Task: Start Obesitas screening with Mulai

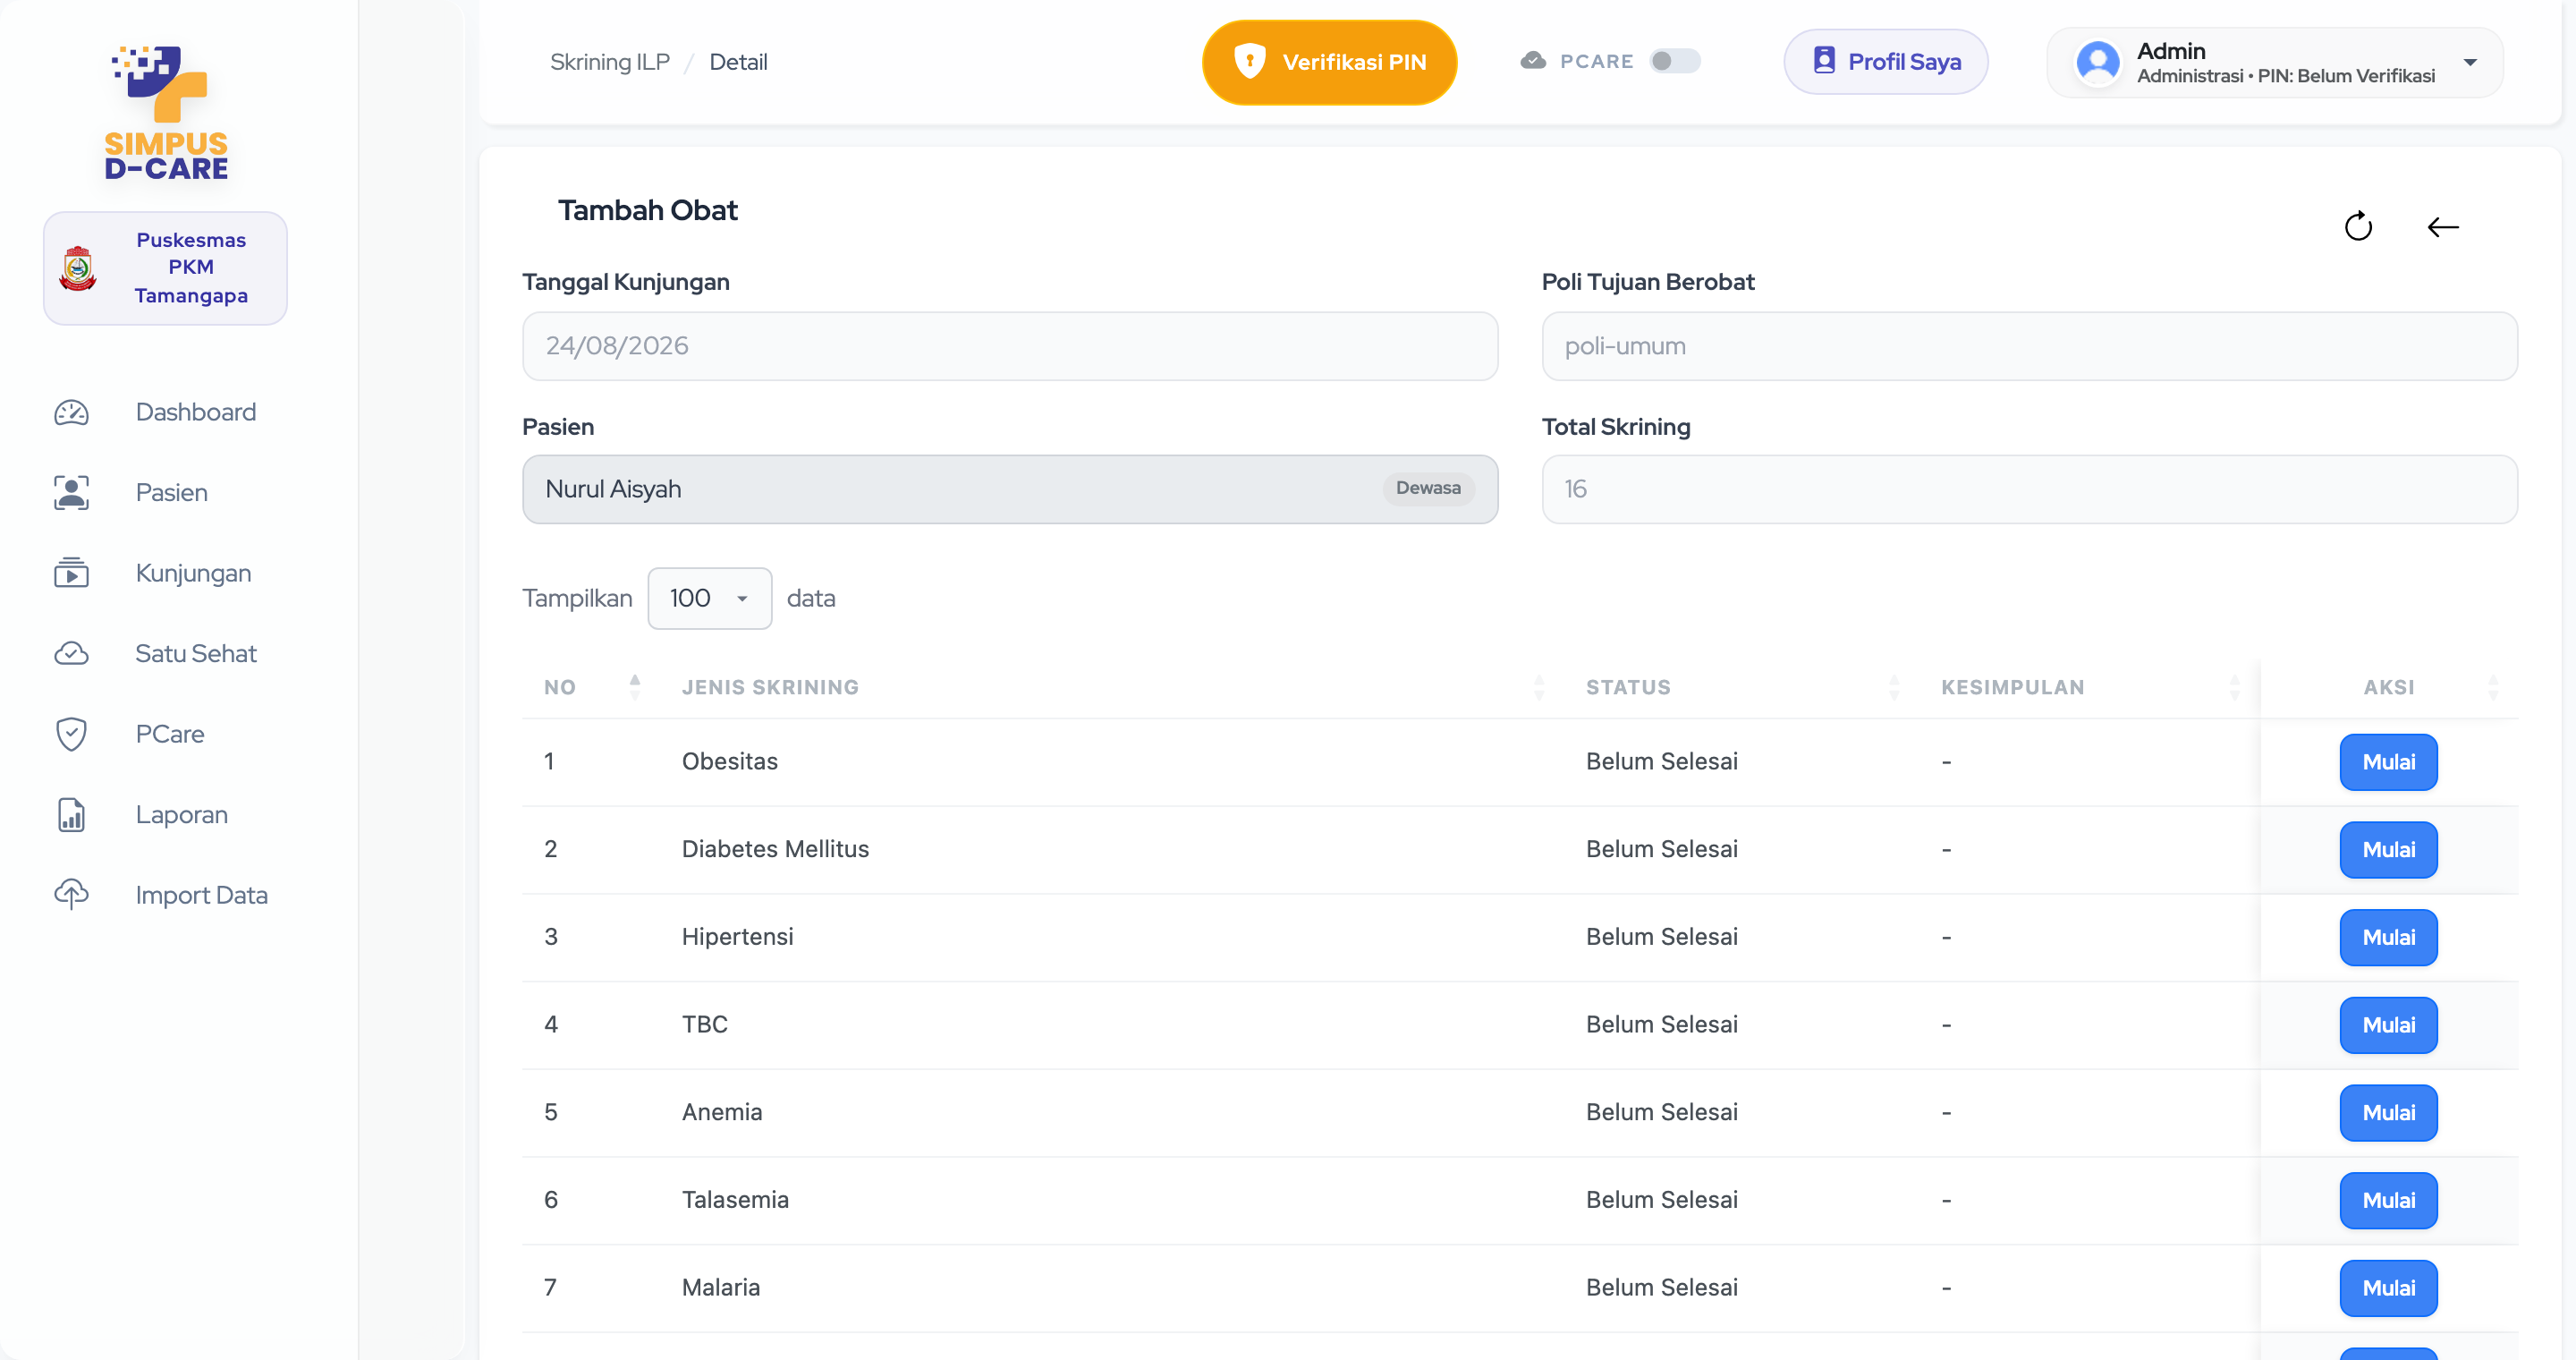Action: coord(2388,762)
